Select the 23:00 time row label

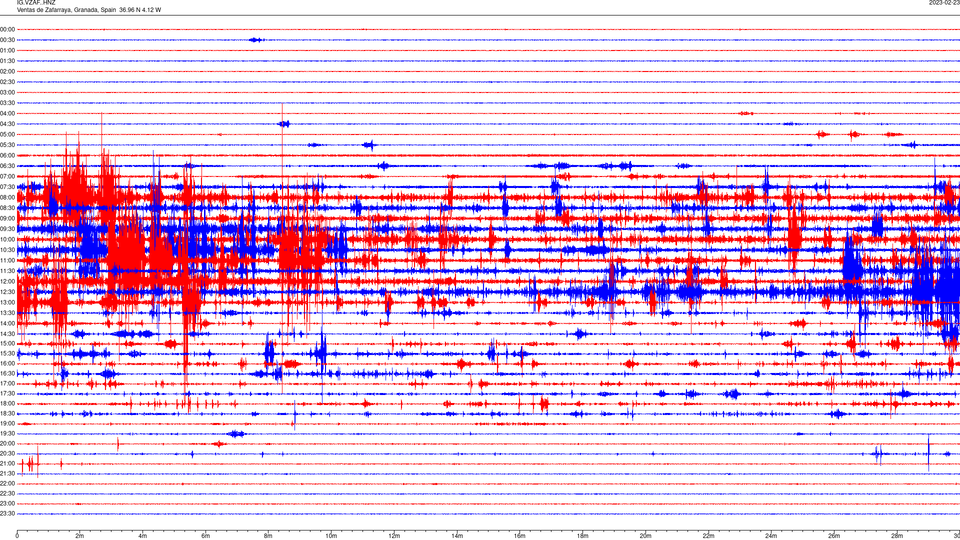pyautogui.click(x=7, y=504)
